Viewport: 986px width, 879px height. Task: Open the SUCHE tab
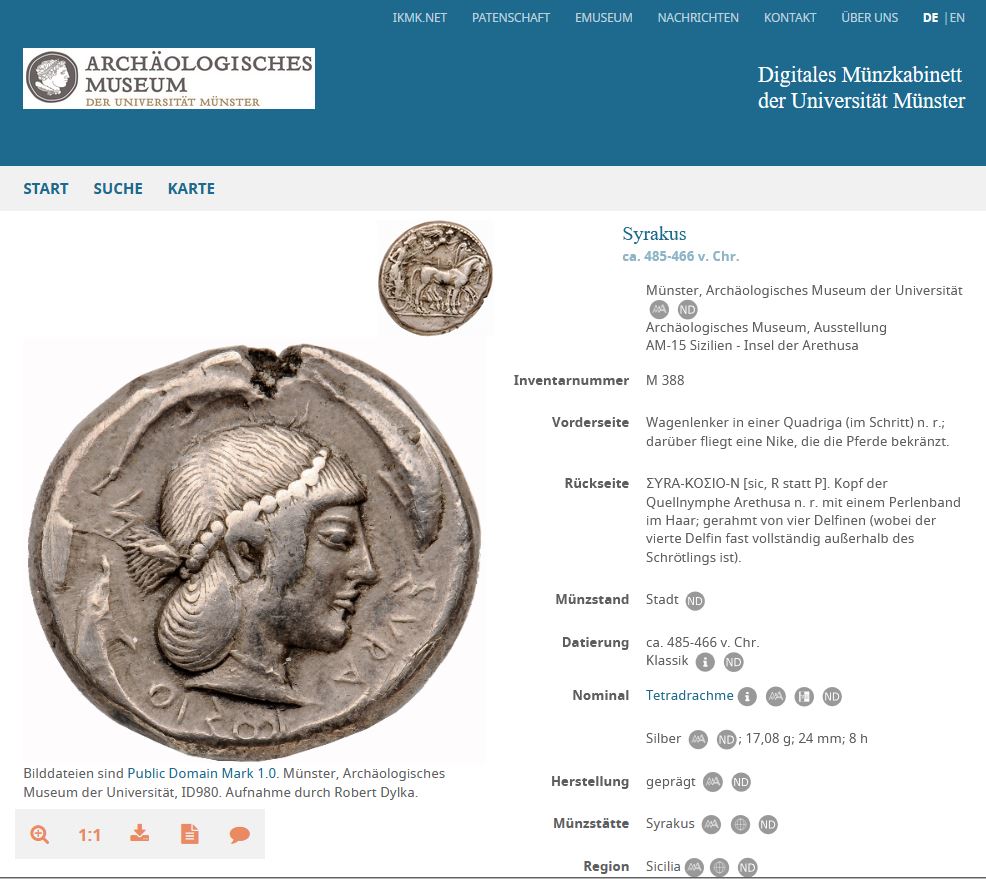point(118,189)
